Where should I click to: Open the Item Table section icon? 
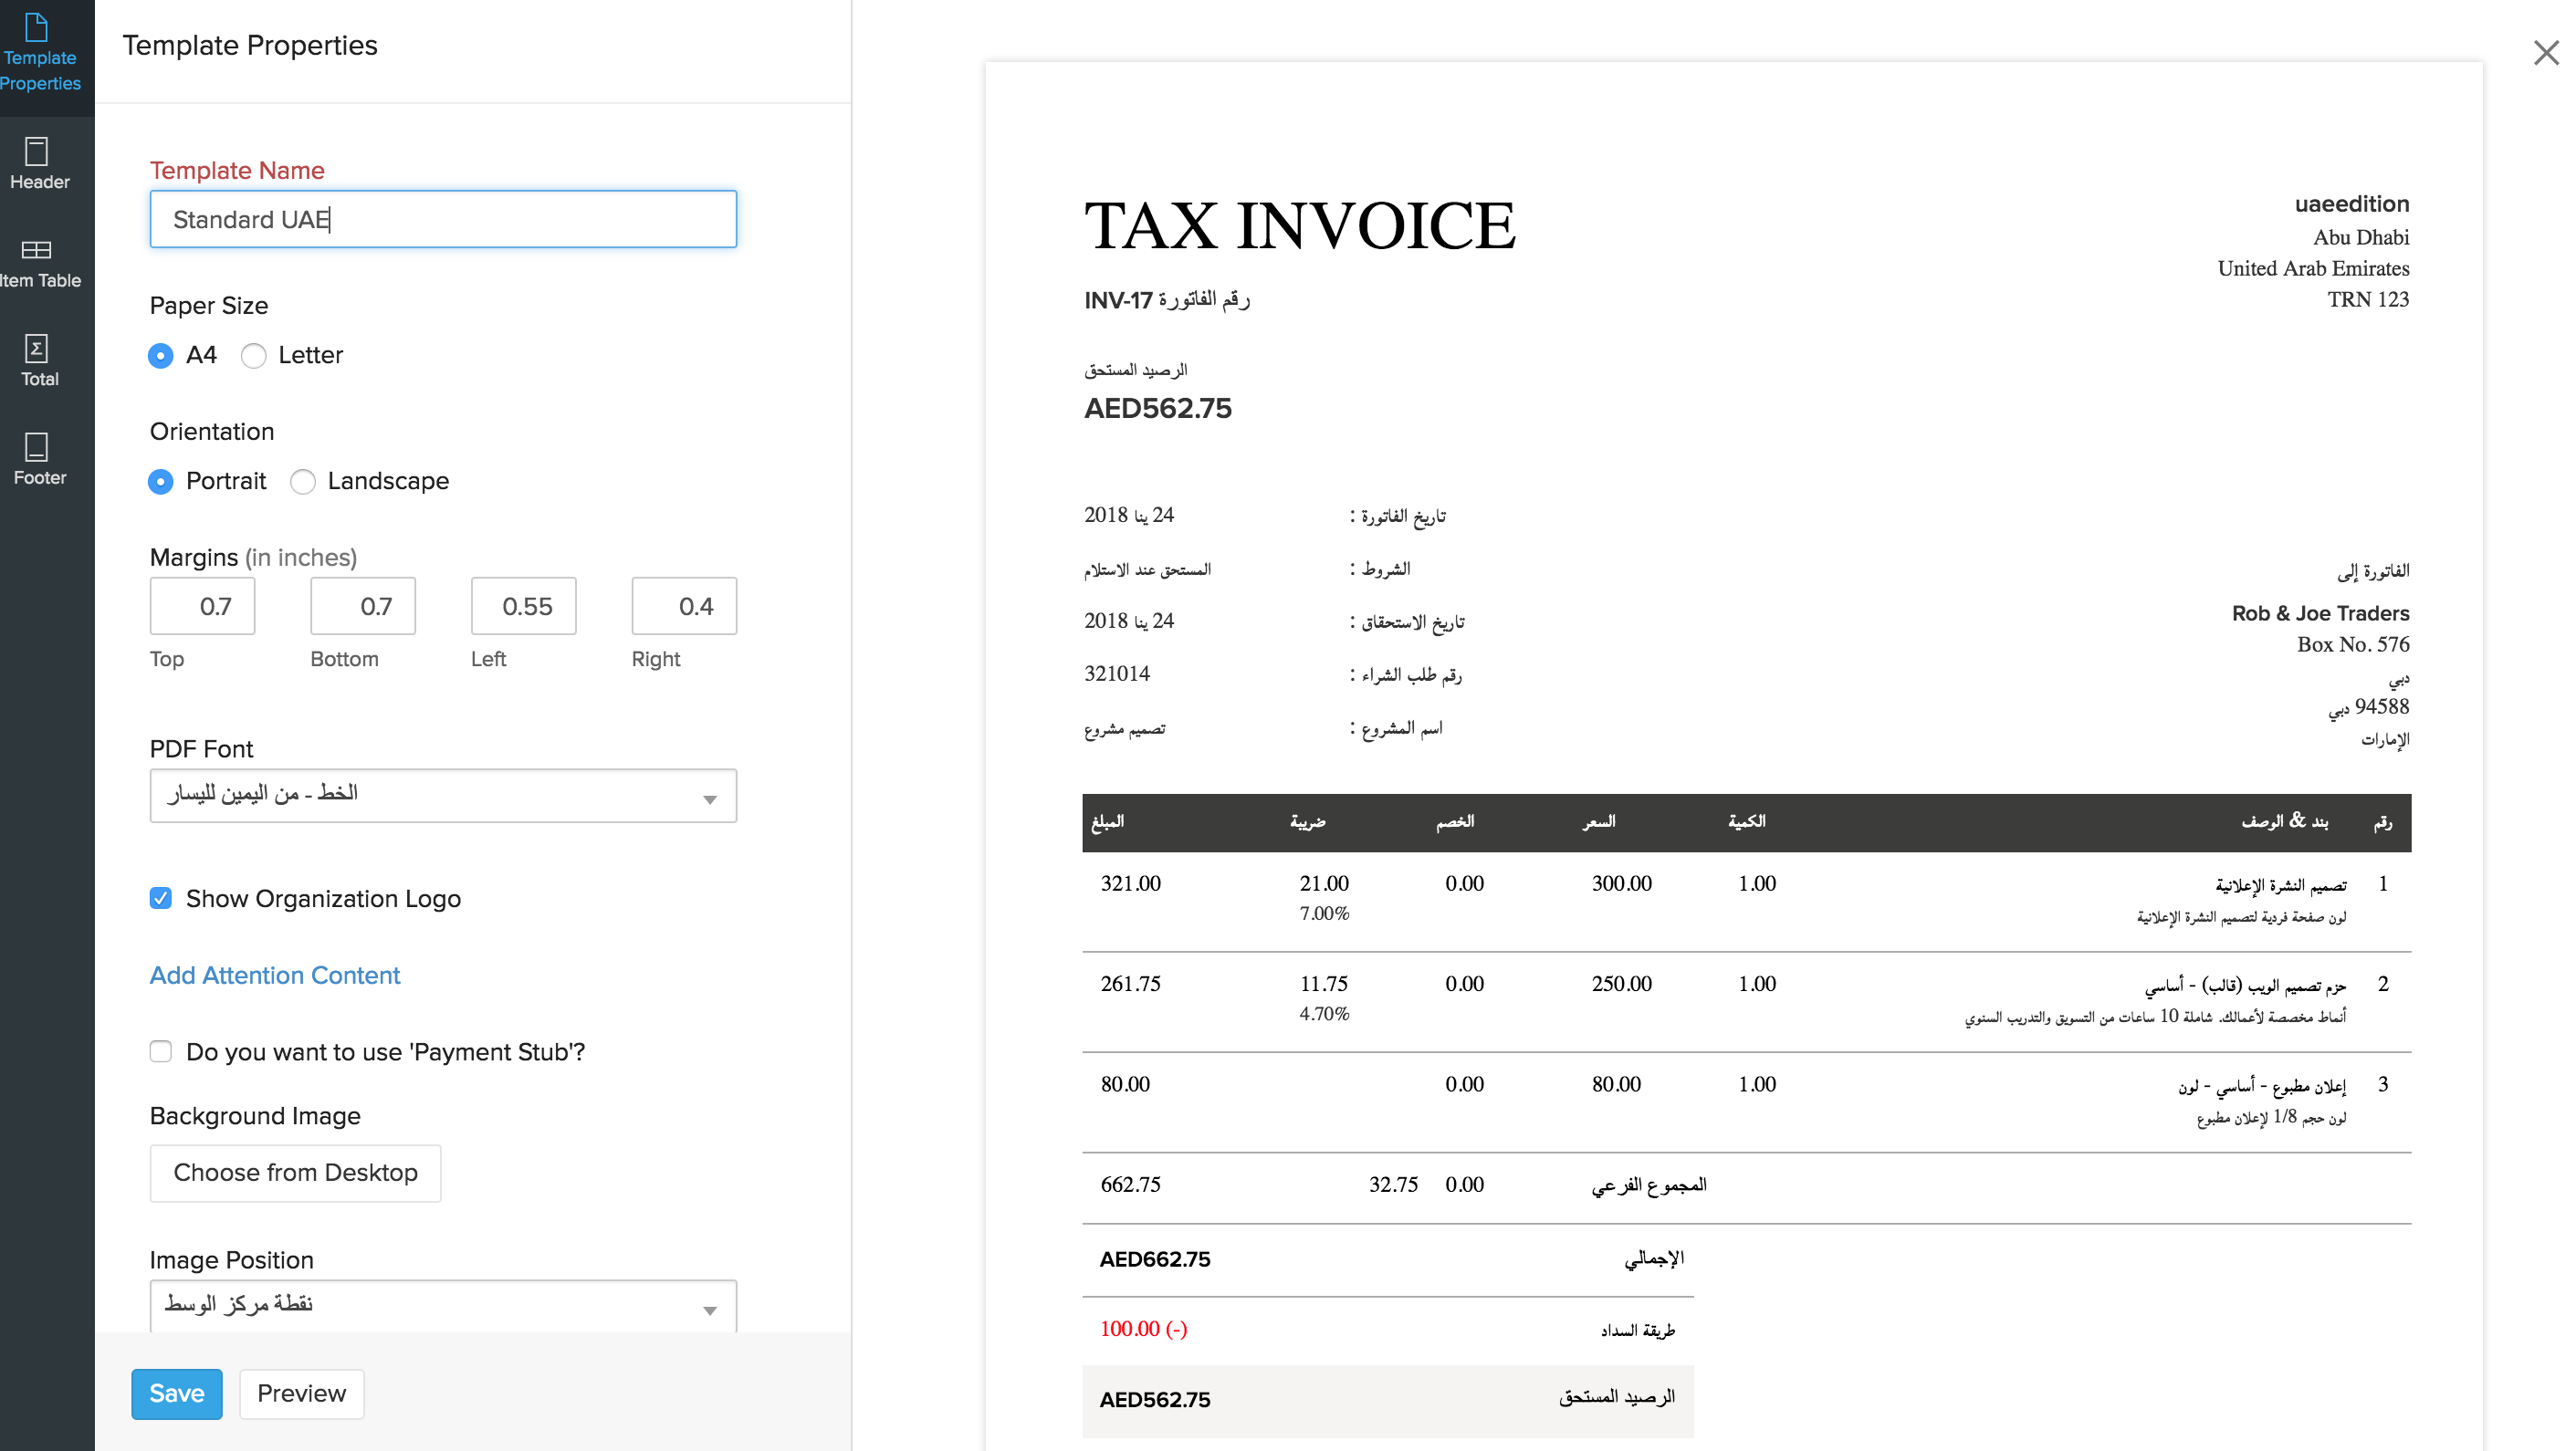(x=38, y=262)
